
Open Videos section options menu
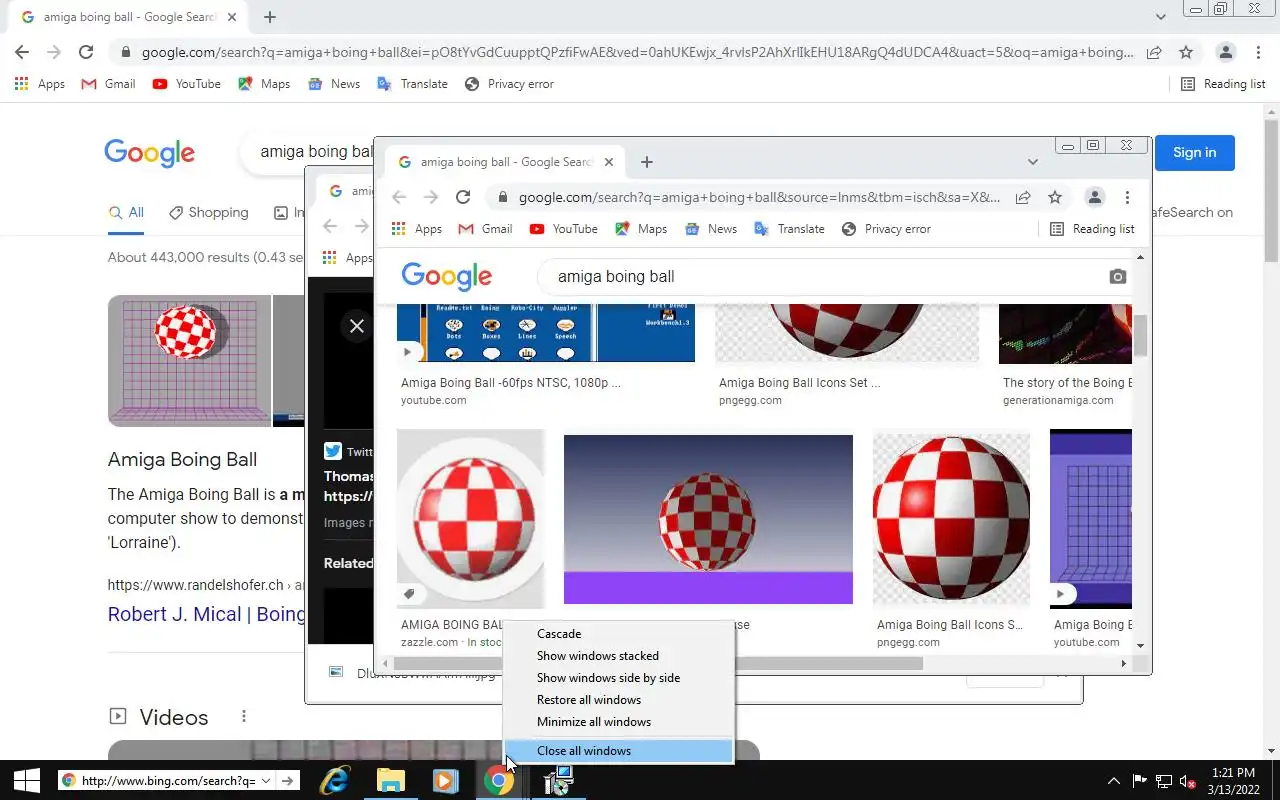(x=243, y=716)
